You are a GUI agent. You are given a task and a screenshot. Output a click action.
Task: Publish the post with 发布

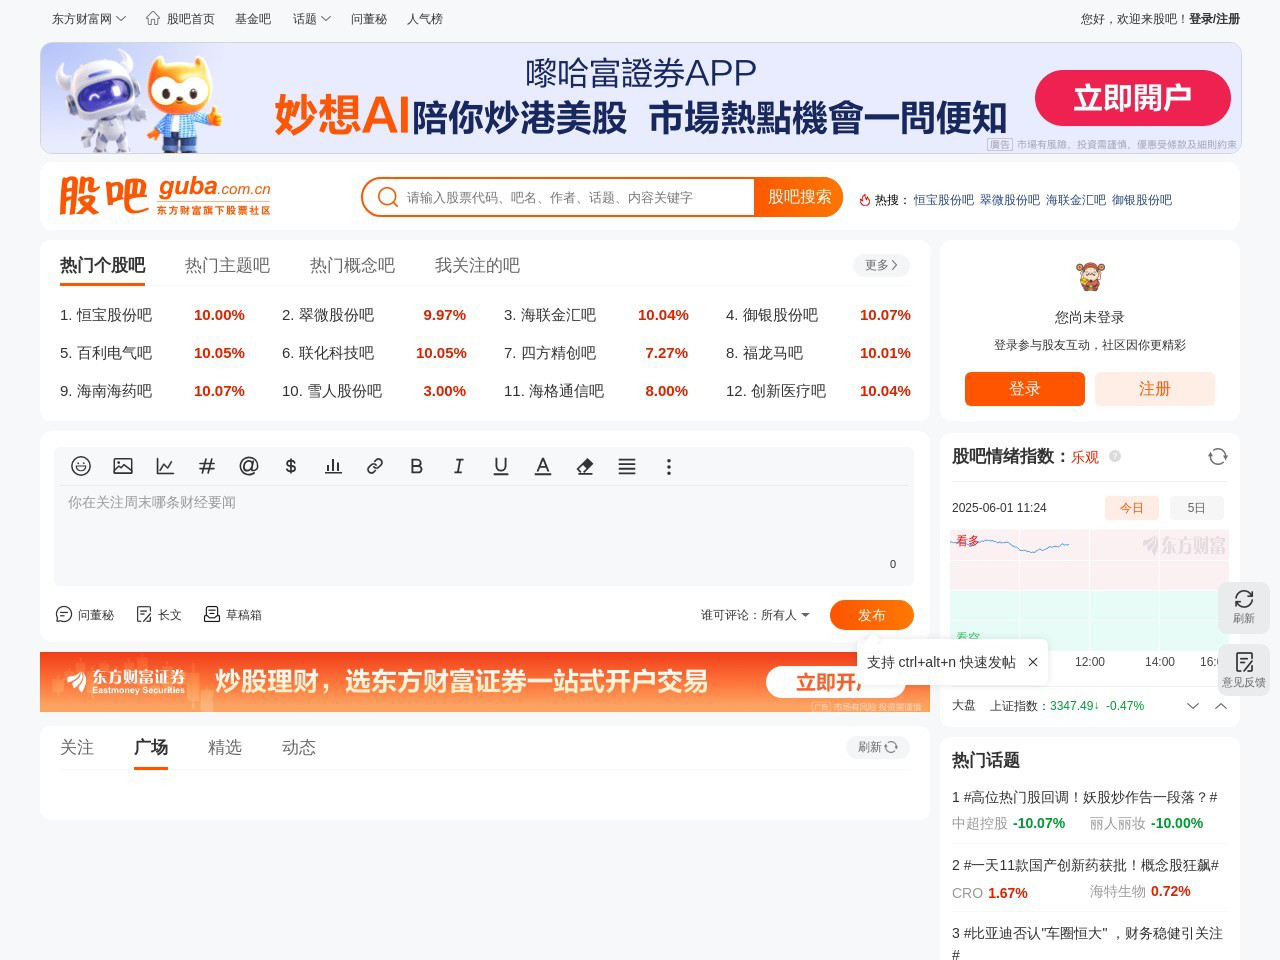(872, 615)
